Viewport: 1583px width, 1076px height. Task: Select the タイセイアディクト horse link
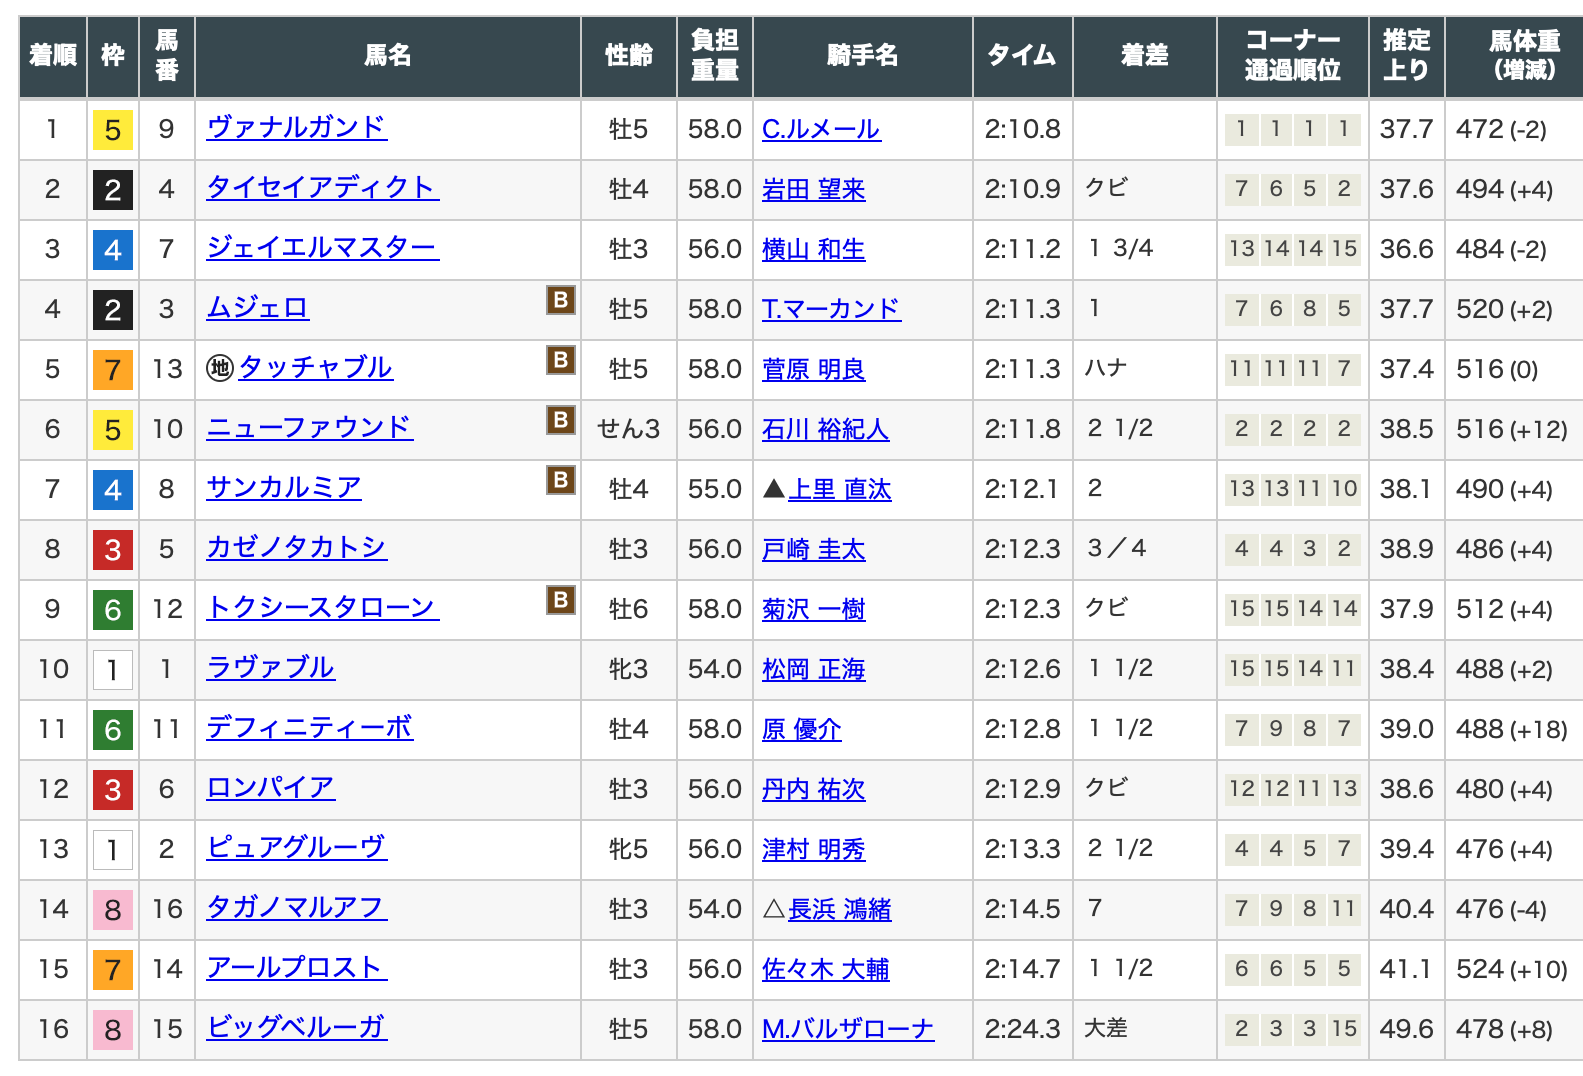click(x=322, y=188)
